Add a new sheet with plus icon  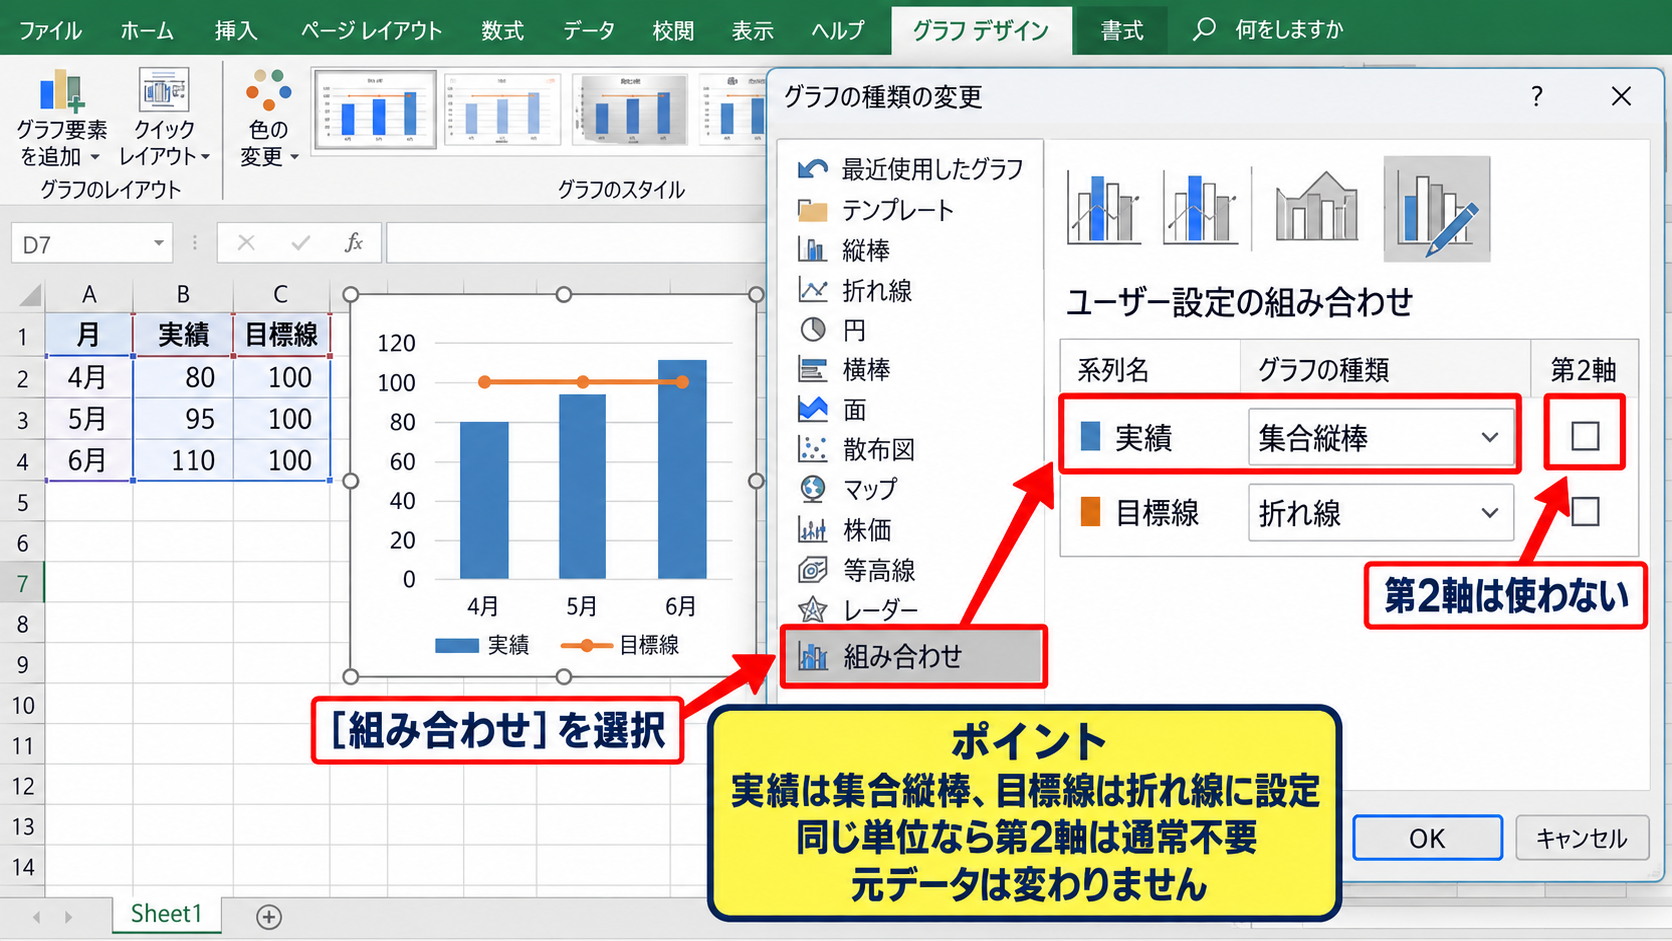(269, 916)
